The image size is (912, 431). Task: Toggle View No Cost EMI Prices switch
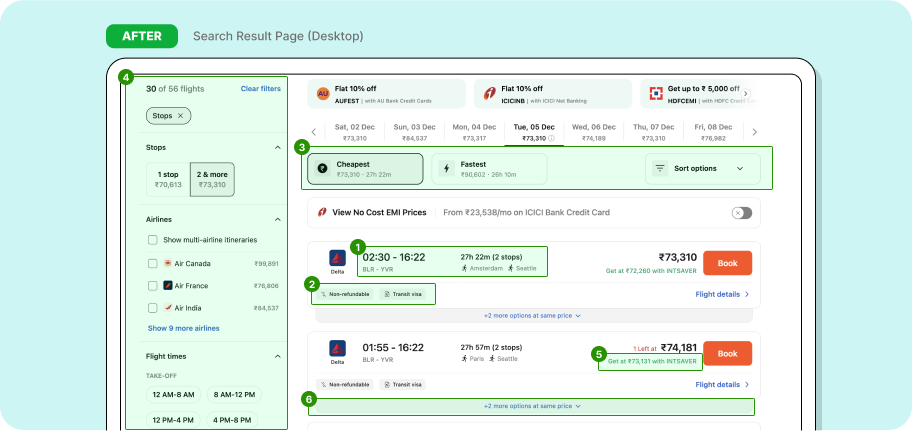tap(741, 213)
